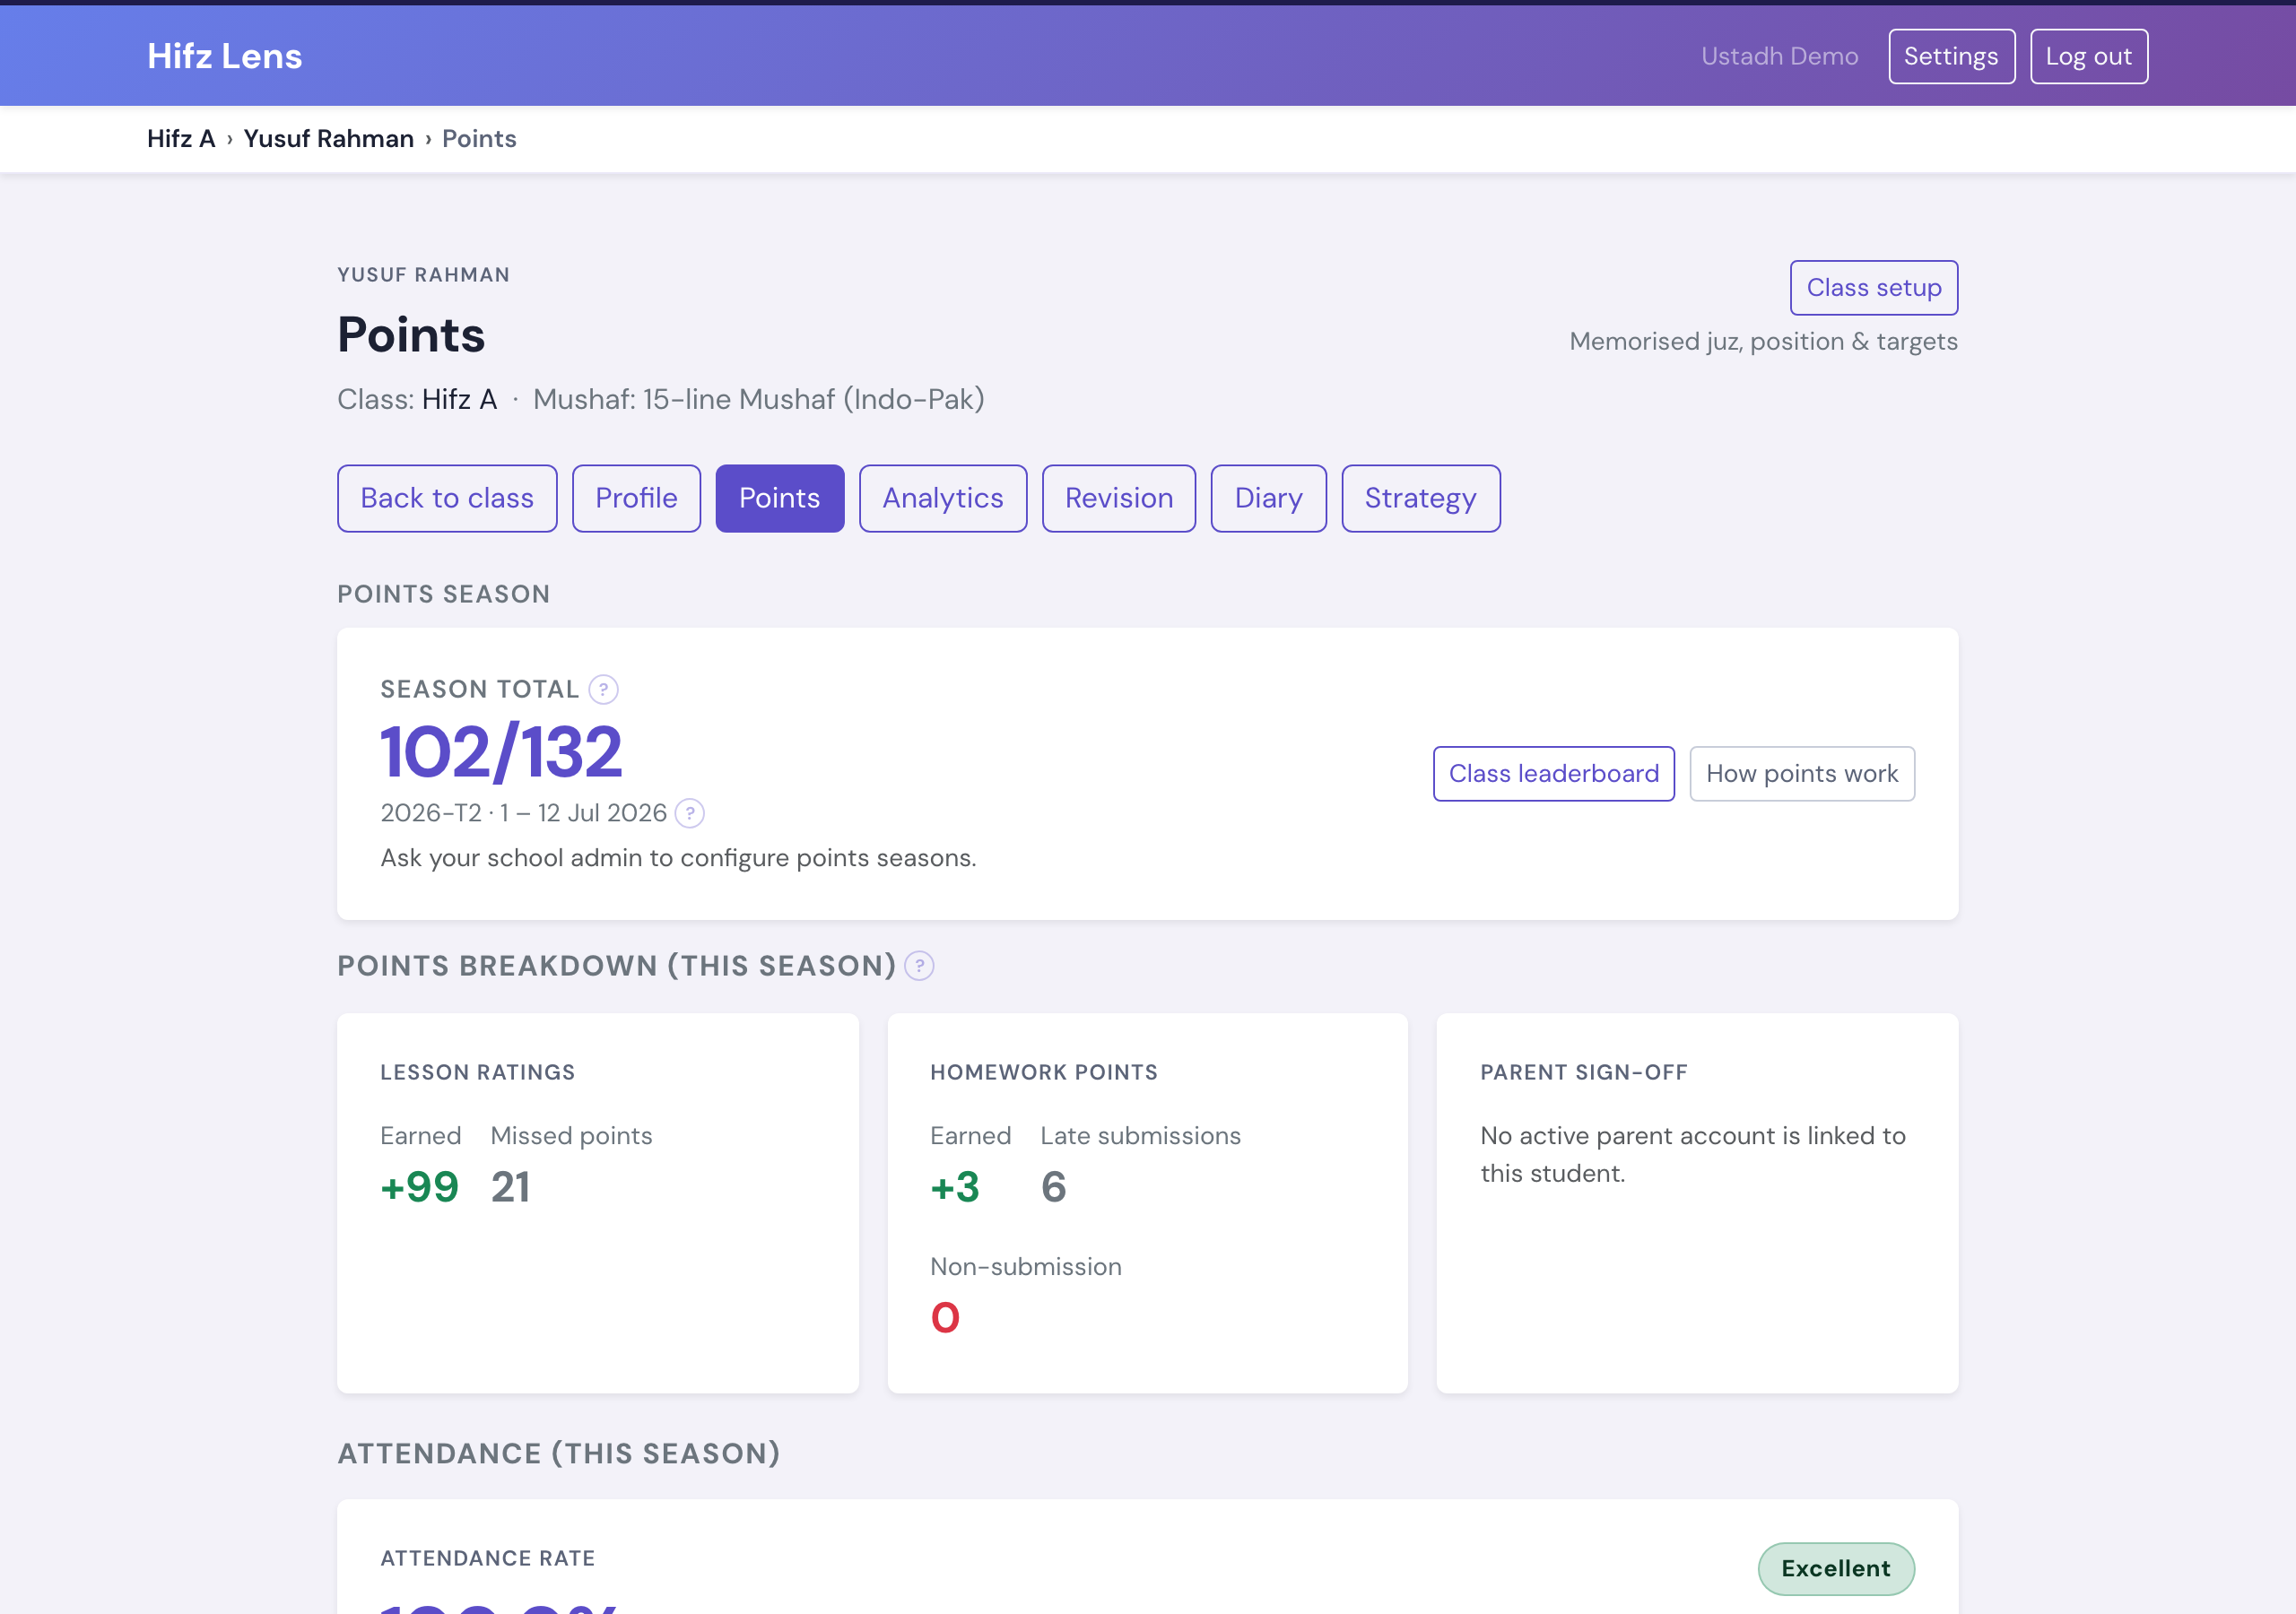Screen dimensions: 2296x1614
Task: Open the Class leaderboard
Action: [x=1553, y=773]
